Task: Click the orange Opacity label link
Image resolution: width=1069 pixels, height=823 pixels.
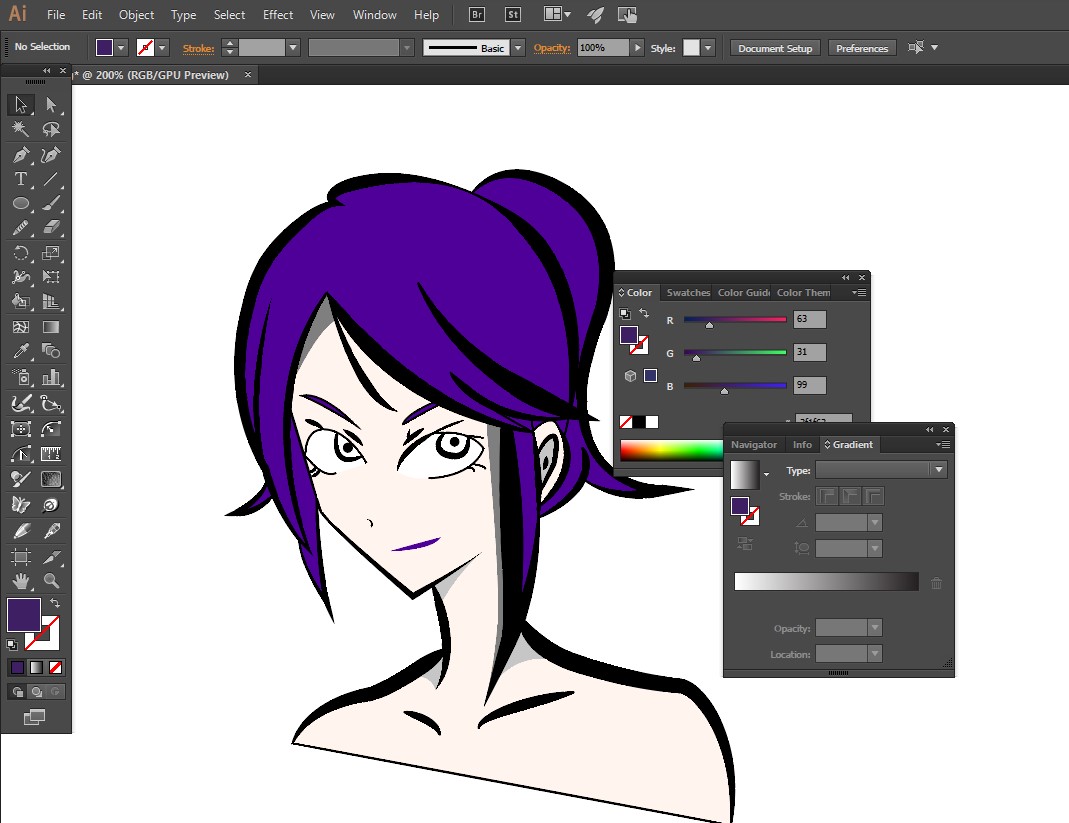Action: tap(552, 48)
